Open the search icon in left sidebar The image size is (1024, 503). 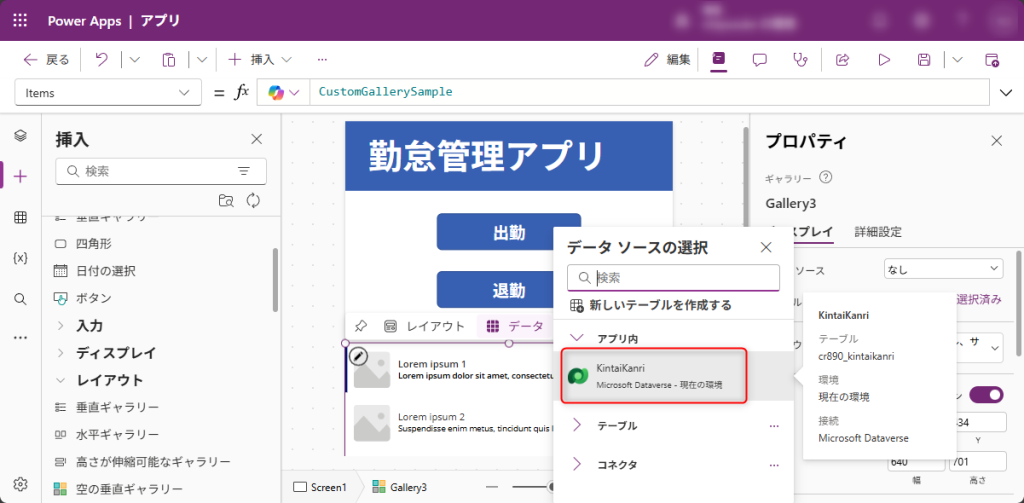point(20,299)
